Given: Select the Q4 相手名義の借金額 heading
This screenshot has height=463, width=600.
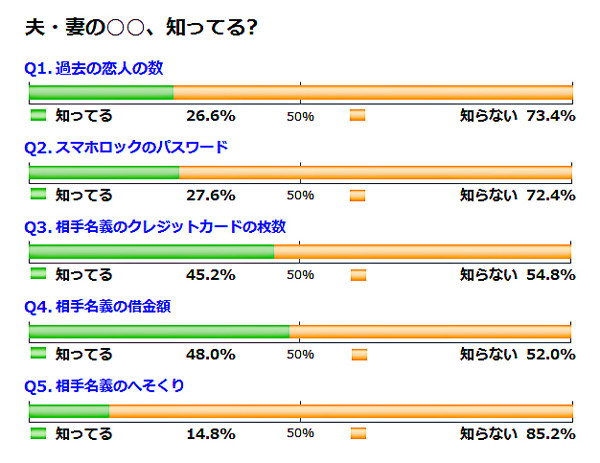Looking at the screenshot, I should tap(97, 306).
